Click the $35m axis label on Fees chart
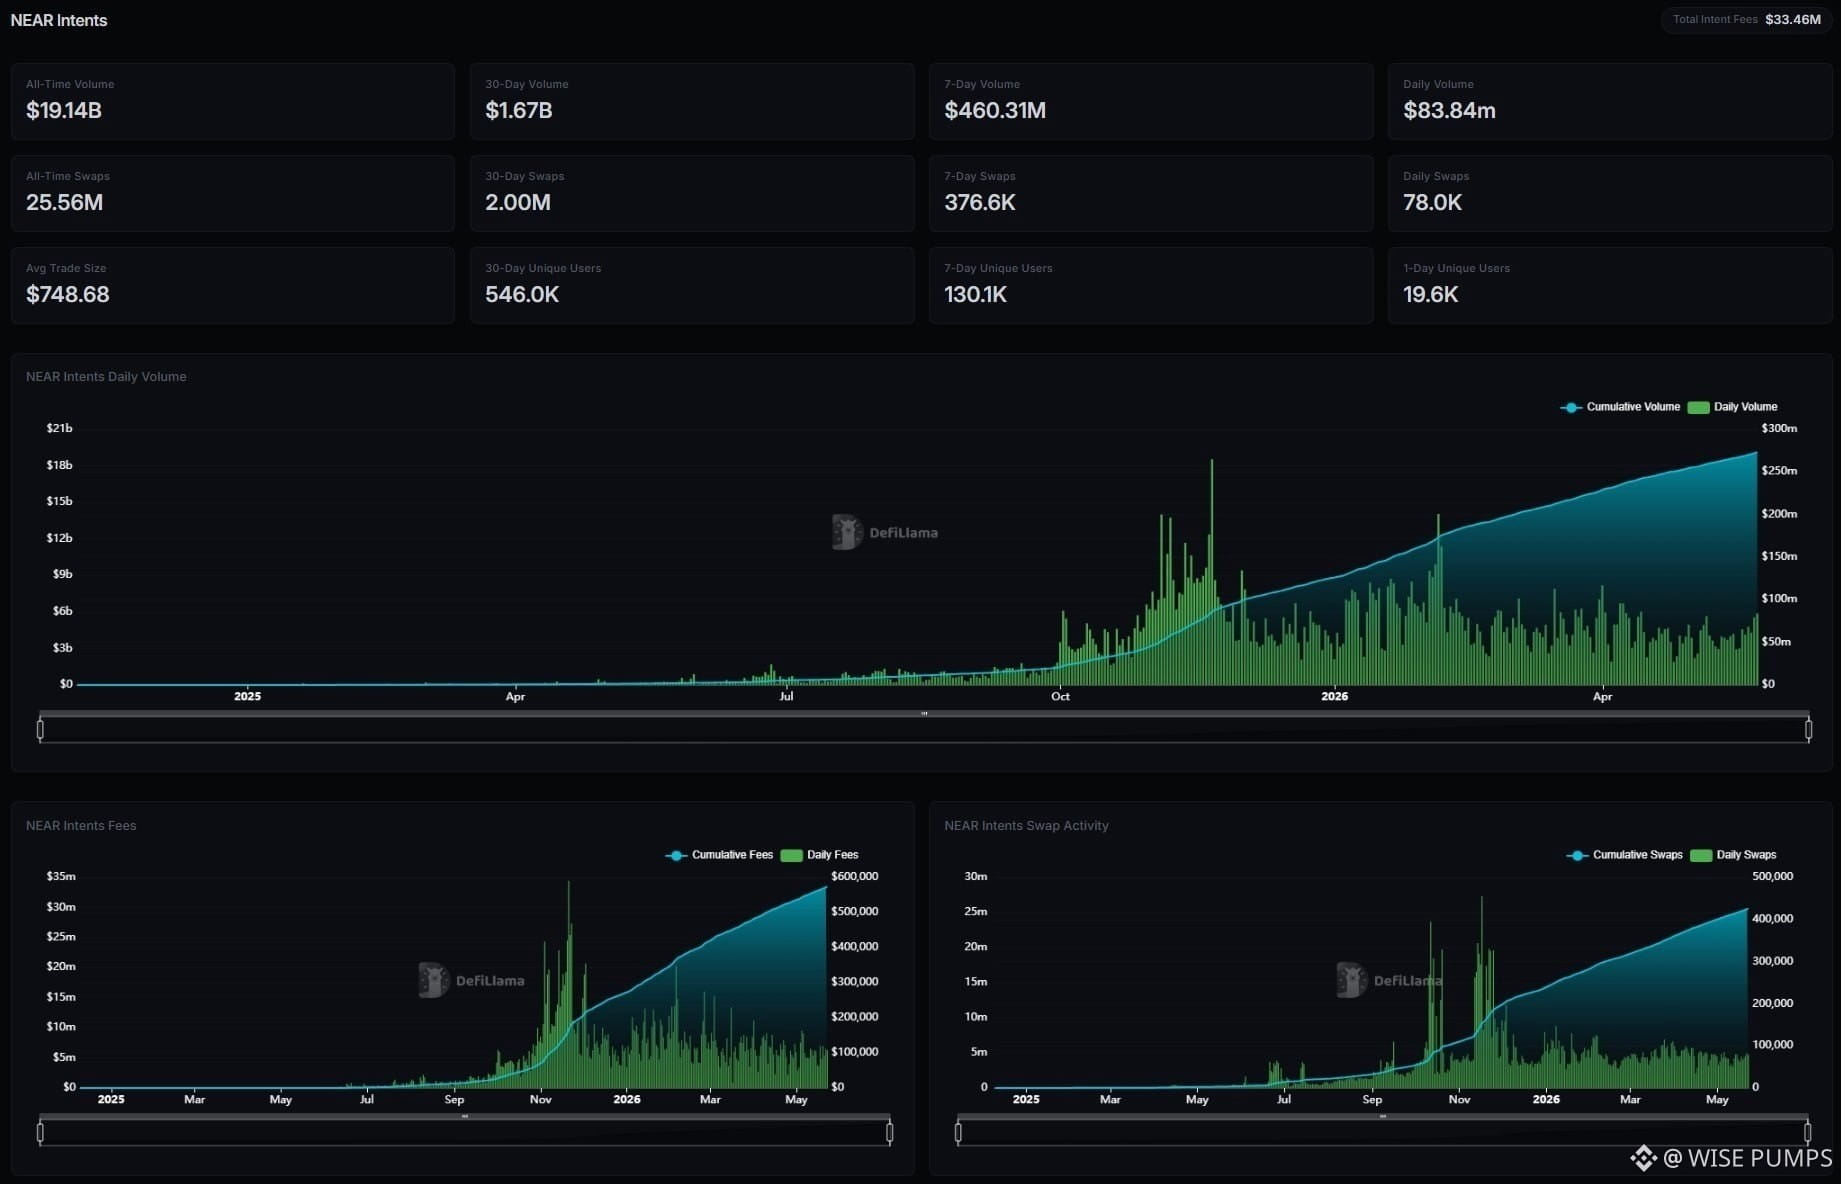 coord(61,876)
